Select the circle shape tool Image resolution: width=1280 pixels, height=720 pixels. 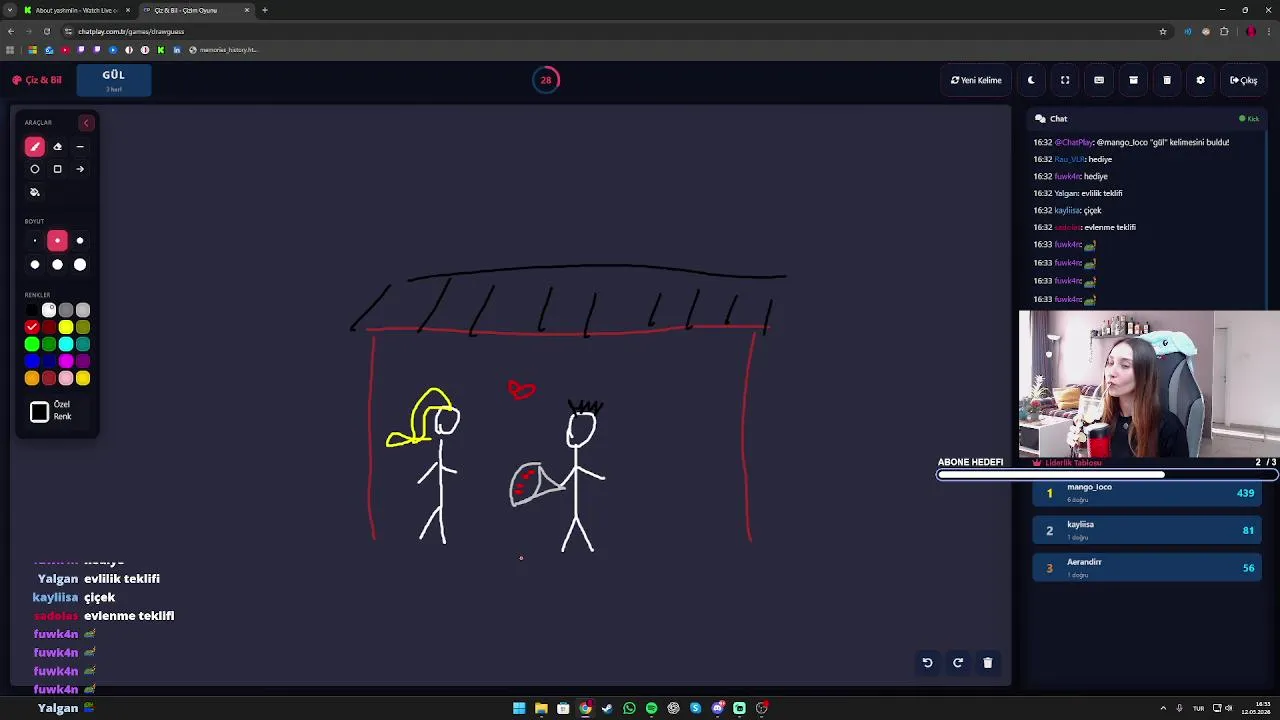35,169
